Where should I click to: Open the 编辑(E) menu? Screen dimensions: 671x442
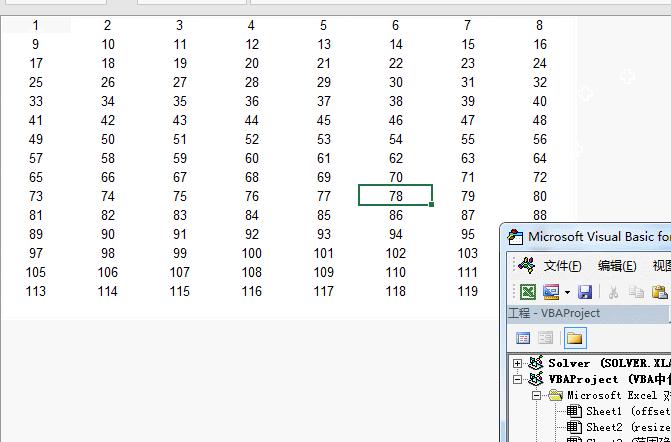point(617,266)
